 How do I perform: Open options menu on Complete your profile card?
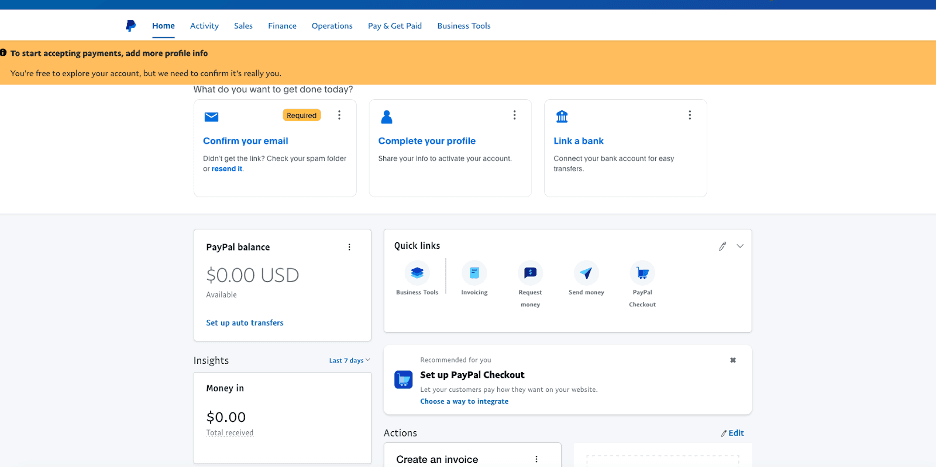[x=515, y=115]
